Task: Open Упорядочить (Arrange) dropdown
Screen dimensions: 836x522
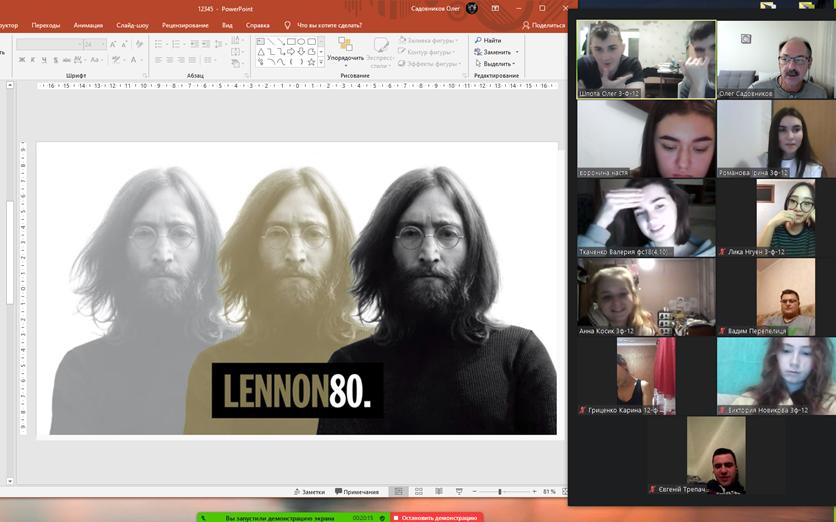Action: point(345,52)
